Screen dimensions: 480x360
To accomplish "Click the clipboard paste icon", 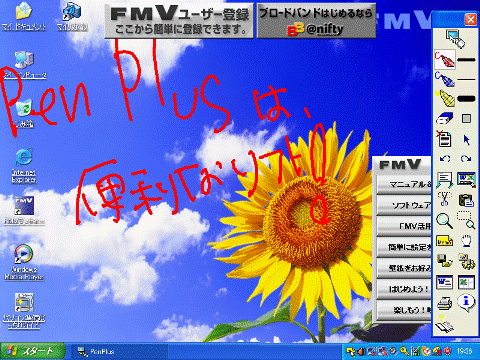I will point(466,200).
